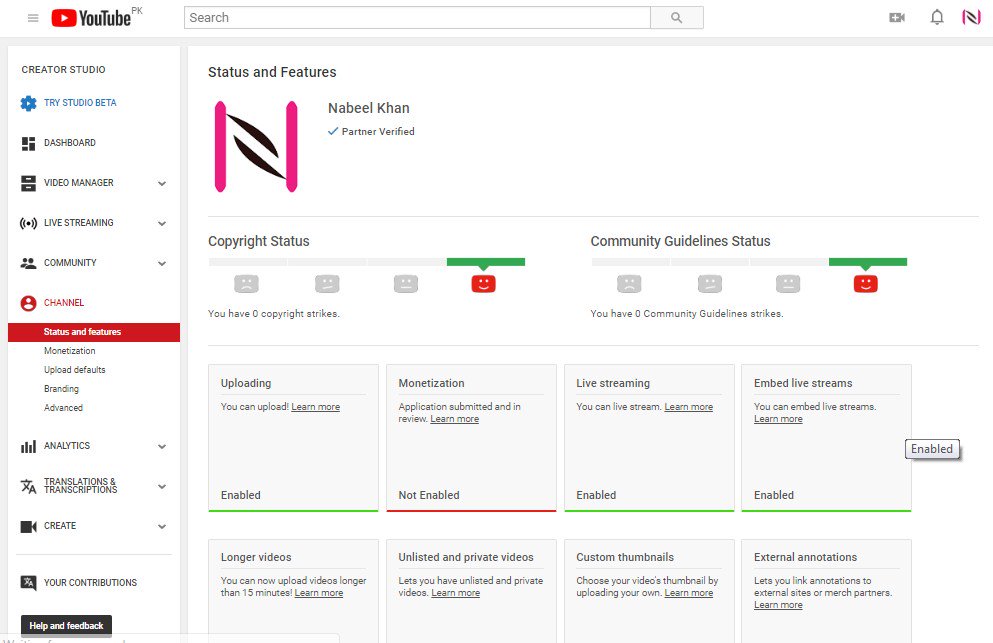
Task: Click the Status and Features page heading
Action: [272, 72]
